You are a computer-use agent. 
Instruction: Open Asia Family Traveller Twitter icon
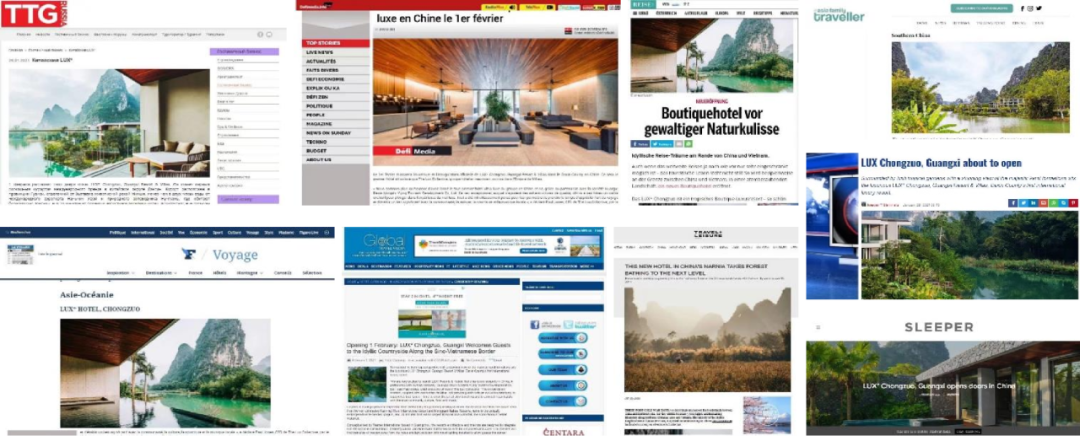coord(1039,8)
